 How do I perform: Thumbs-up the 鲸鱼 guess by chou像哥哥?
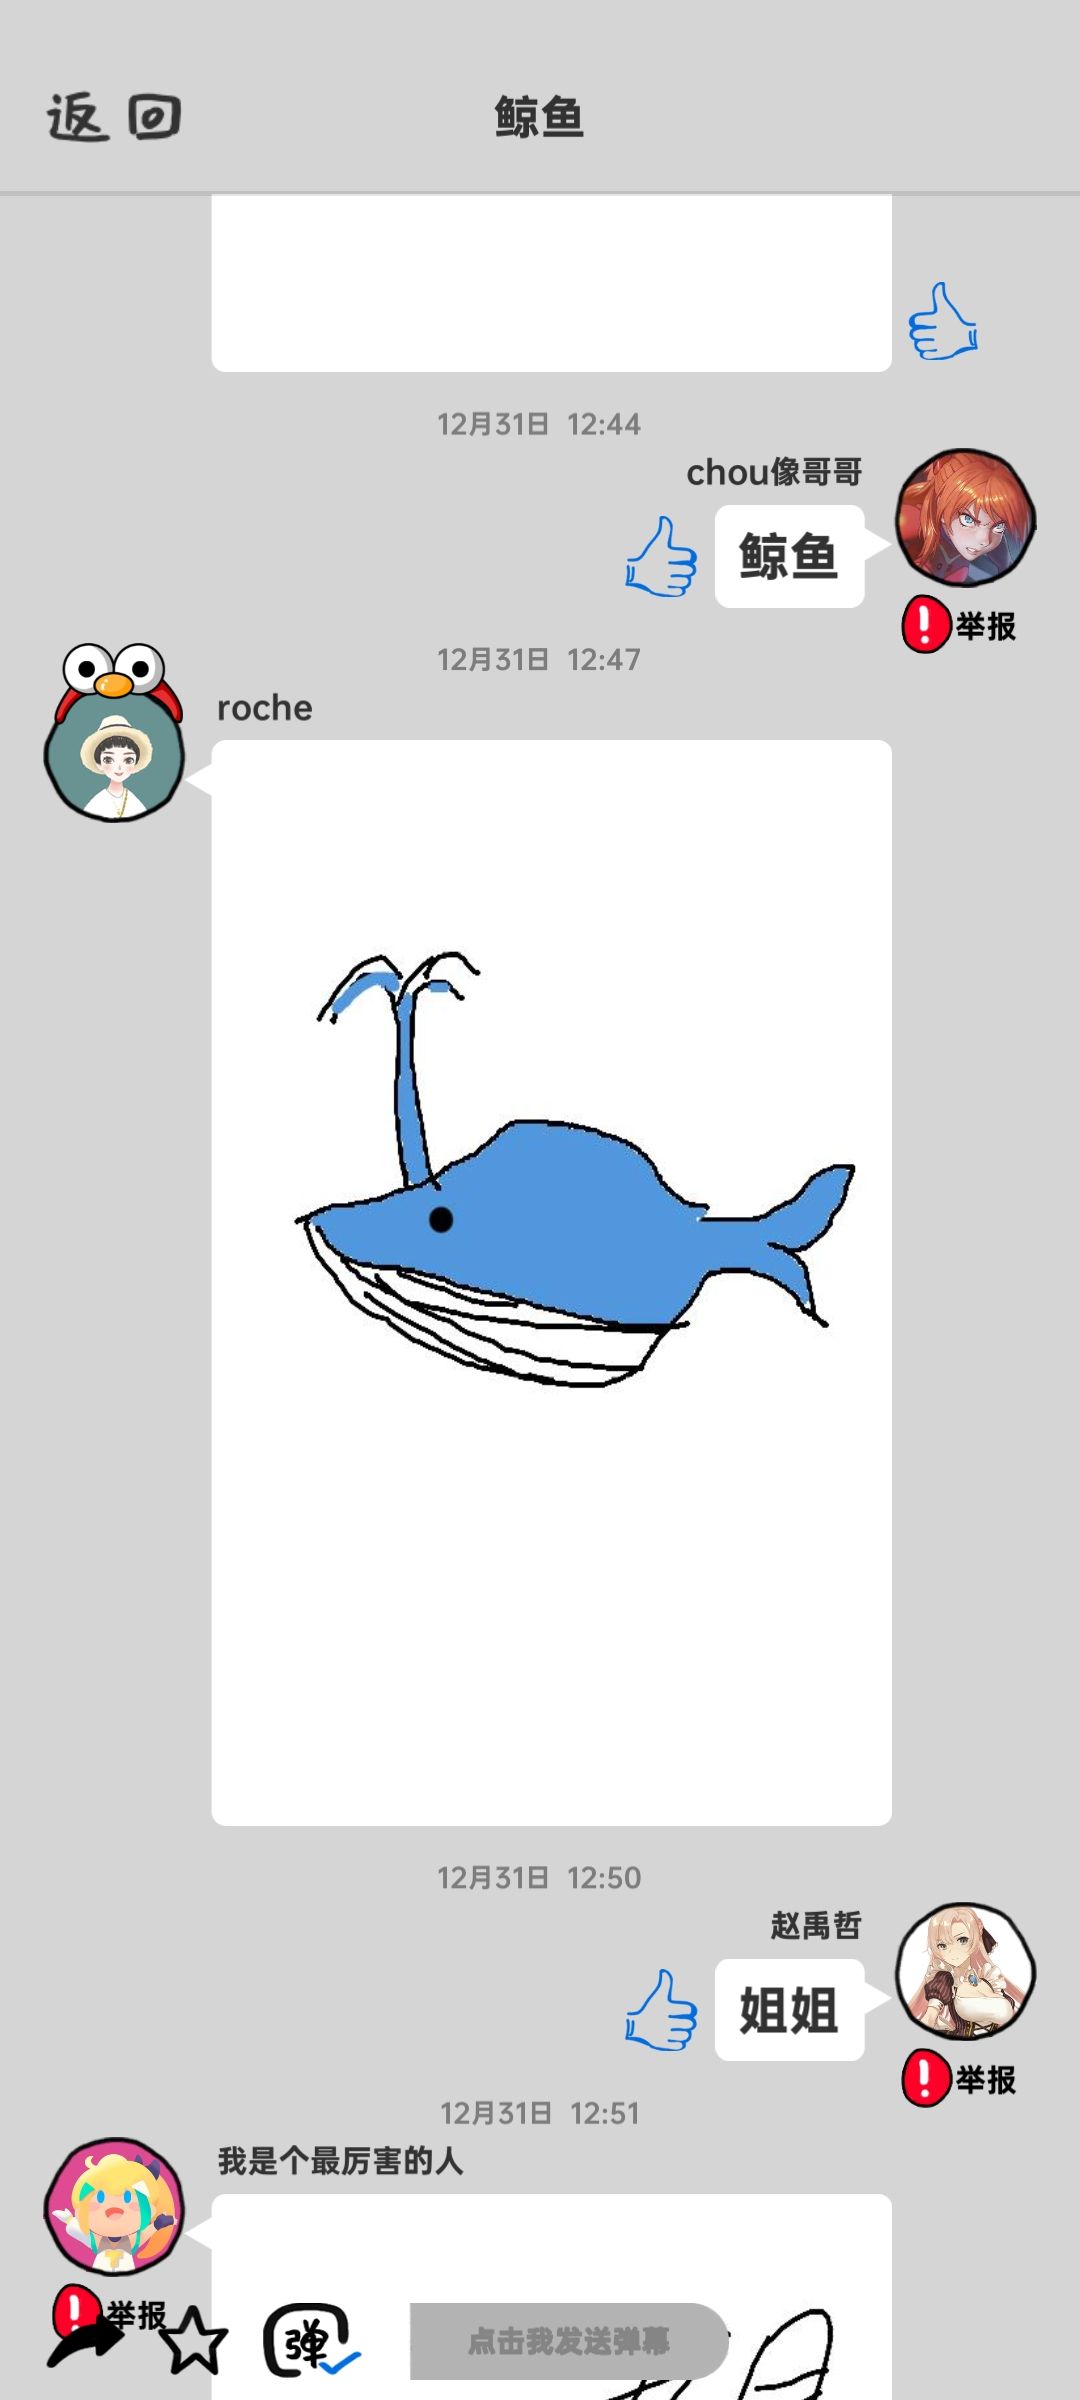(x=661, y=557)
